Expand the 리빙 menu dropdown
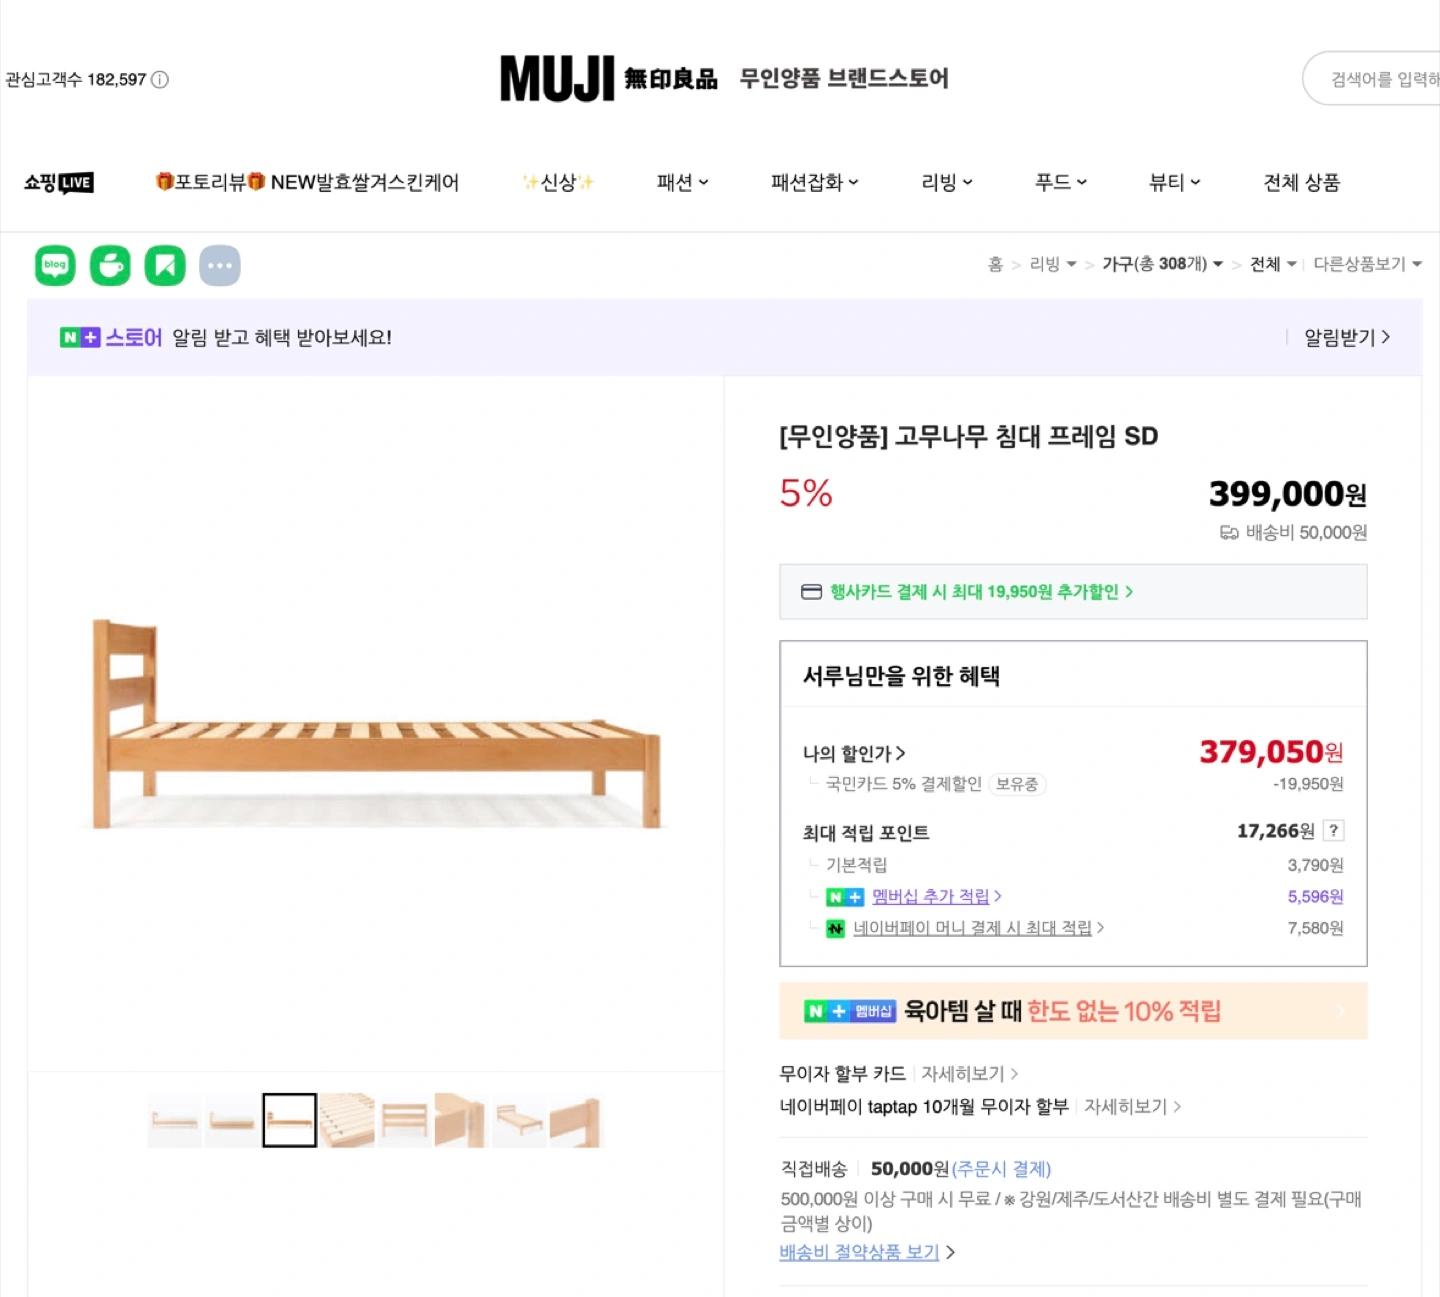The height and width of the screenshot is (1297, 1440). click(946, 183)
